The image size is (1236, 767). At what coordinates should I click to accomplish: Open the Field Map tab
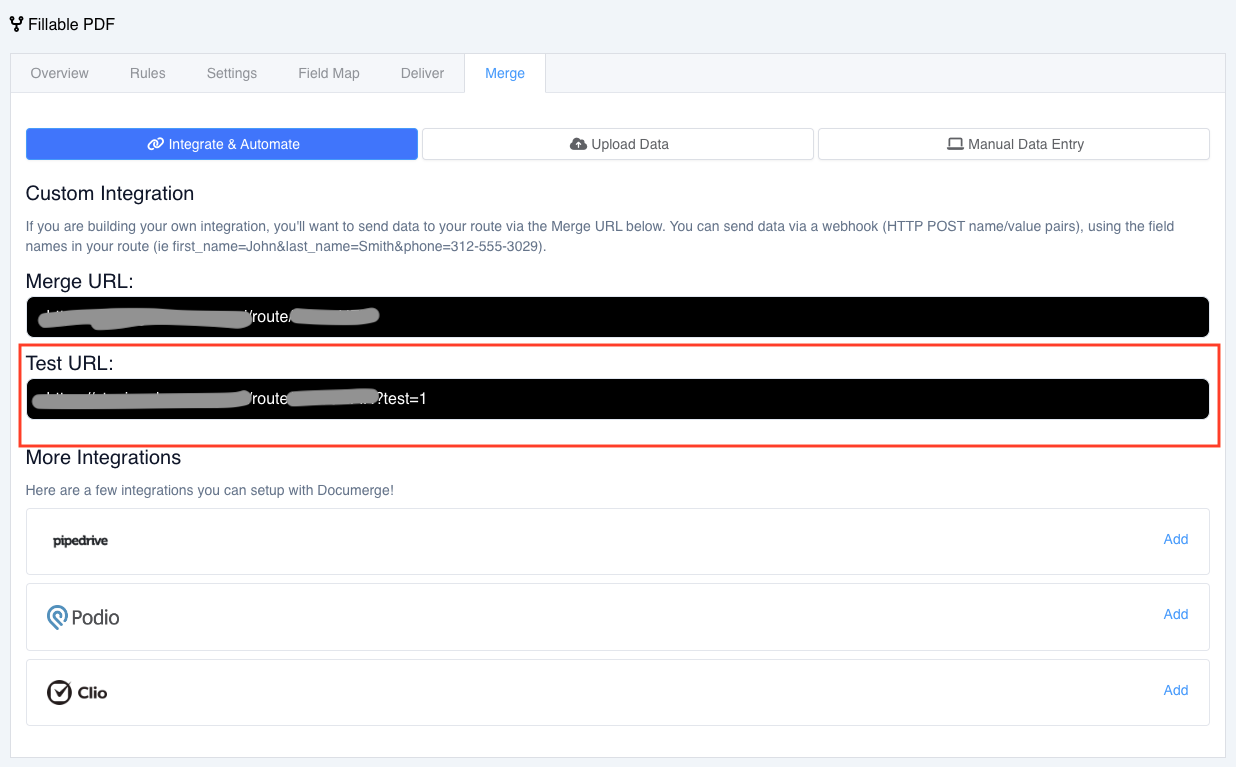coord(329,73)
